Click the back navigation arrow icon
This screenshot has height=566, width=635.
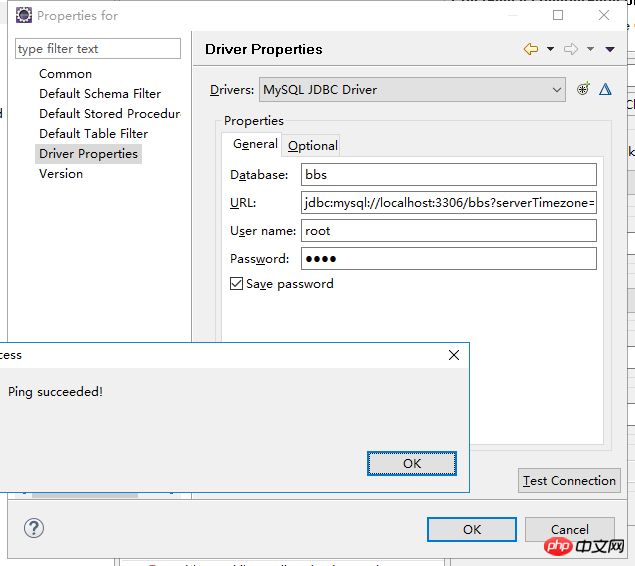[531, 49]
